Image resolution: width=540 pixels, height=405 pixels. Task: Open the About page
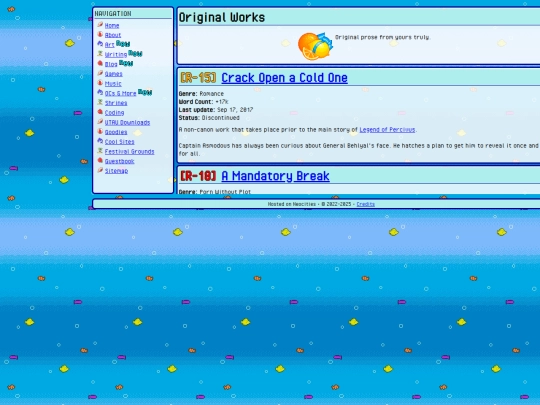click(x=113, y=35)
